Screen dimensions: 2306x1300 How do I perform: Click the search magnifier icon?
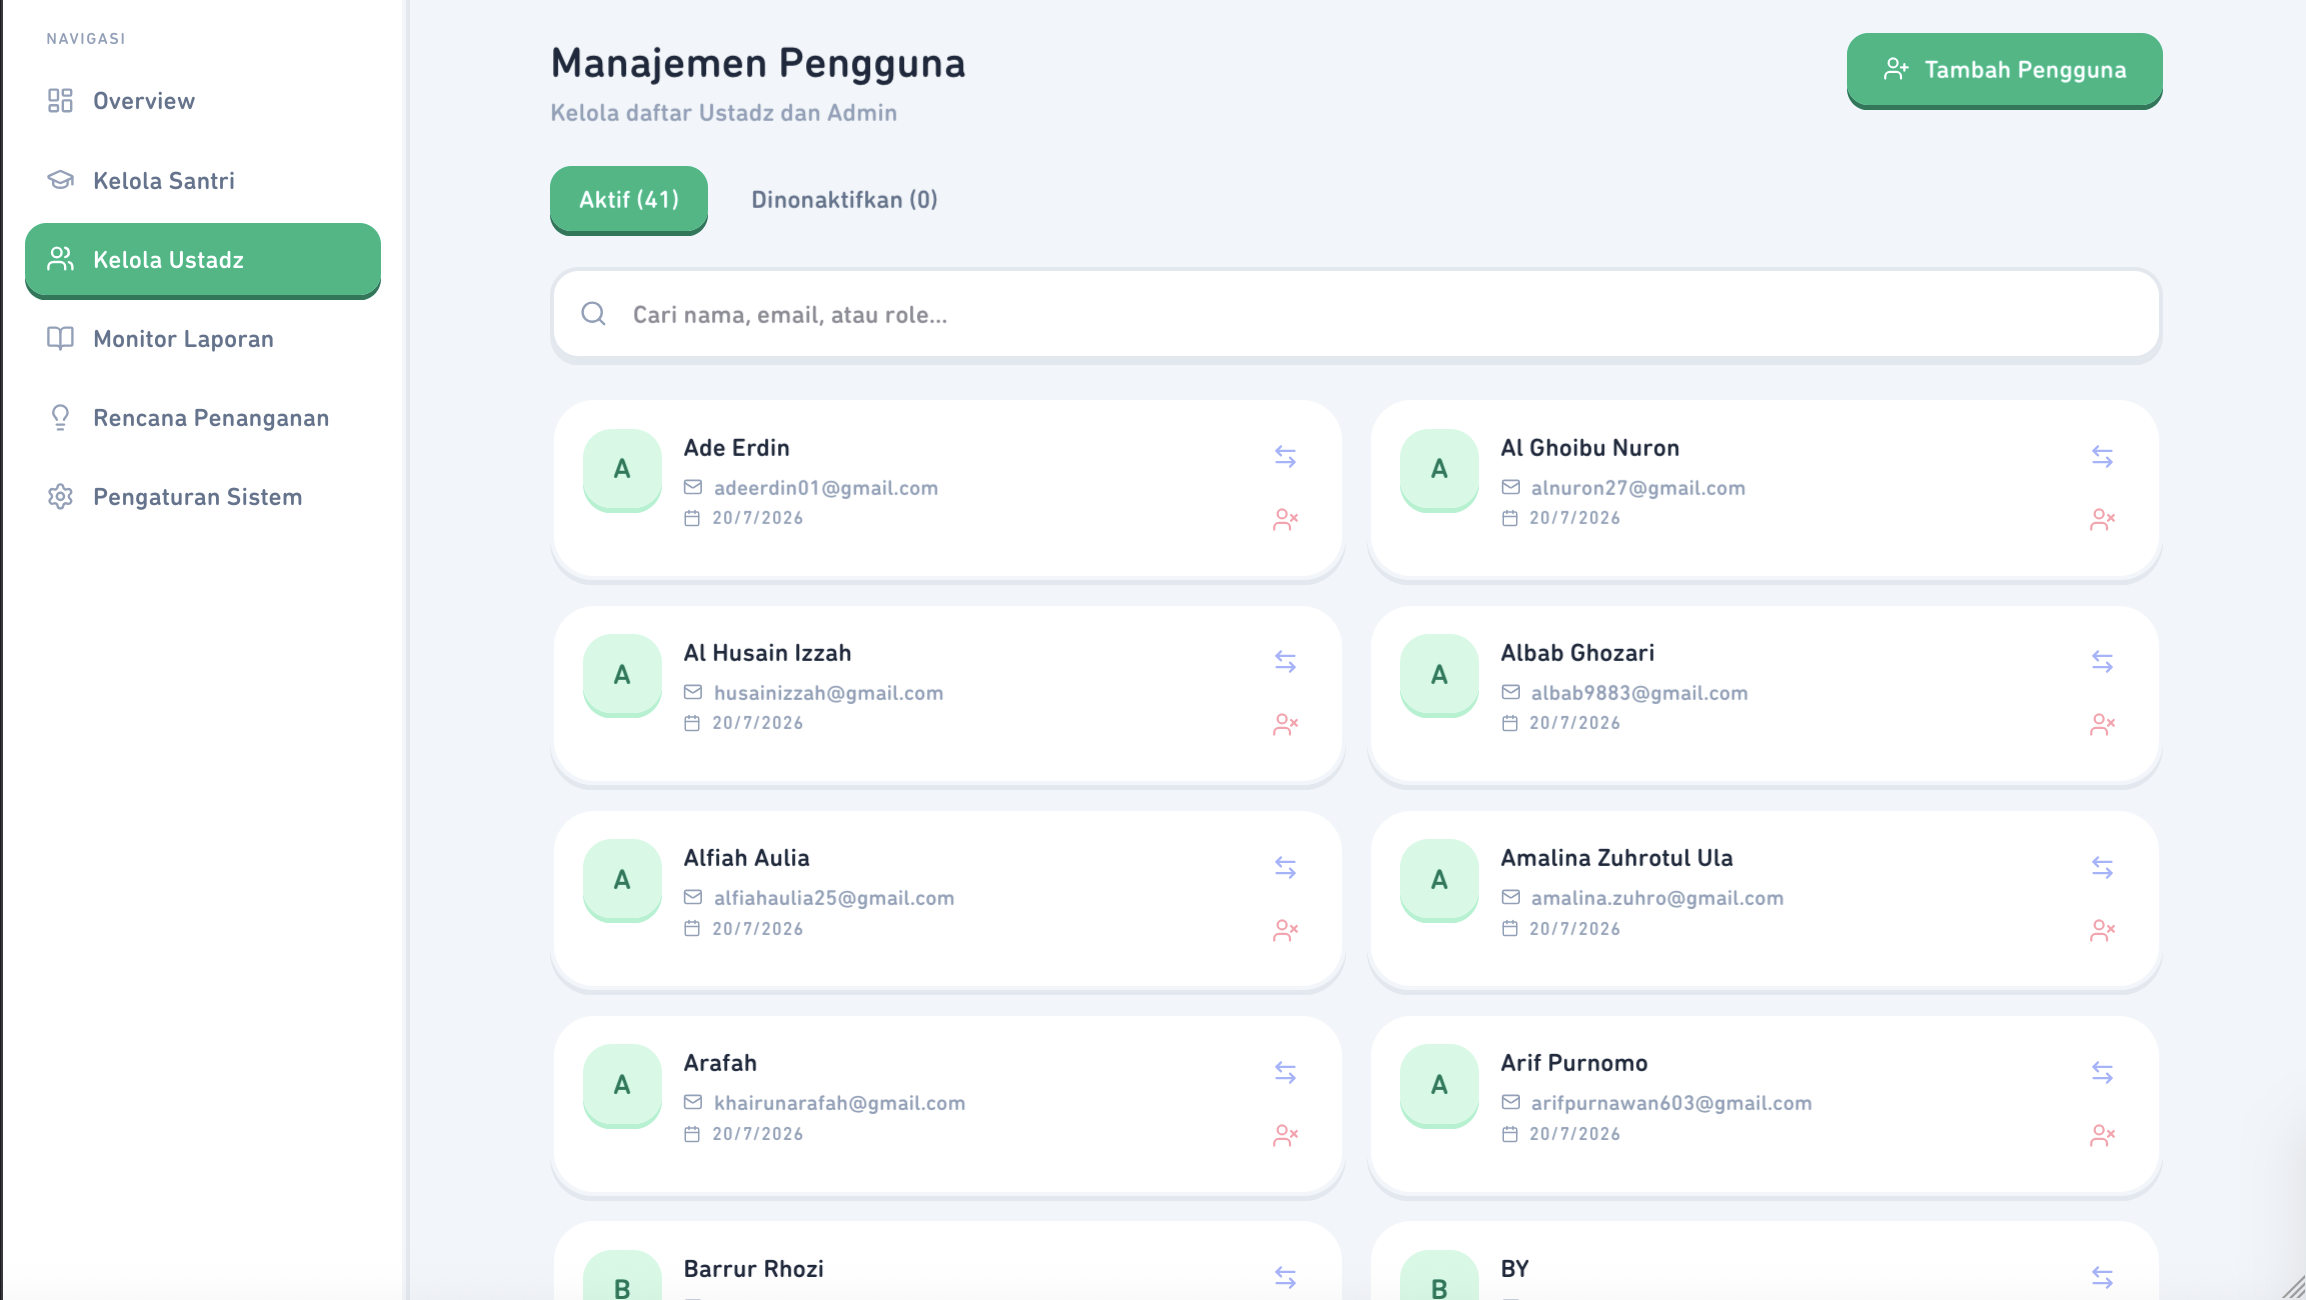pyautogui.click(x=593, y=314)
